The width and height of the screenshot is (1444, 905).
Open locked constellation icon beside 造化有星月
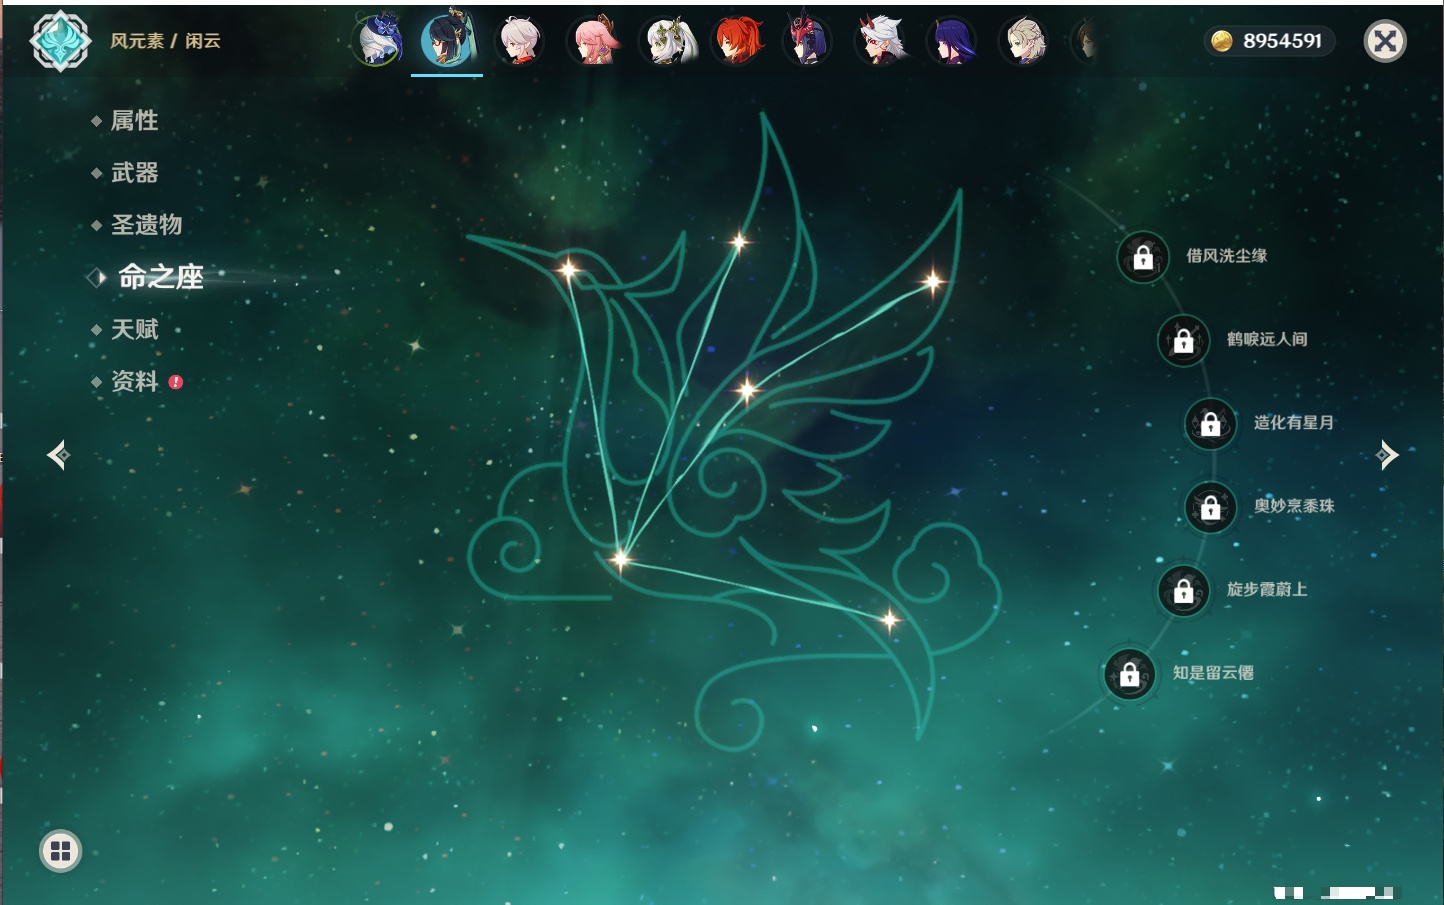pyautogui.click(x=1210, y=423)
